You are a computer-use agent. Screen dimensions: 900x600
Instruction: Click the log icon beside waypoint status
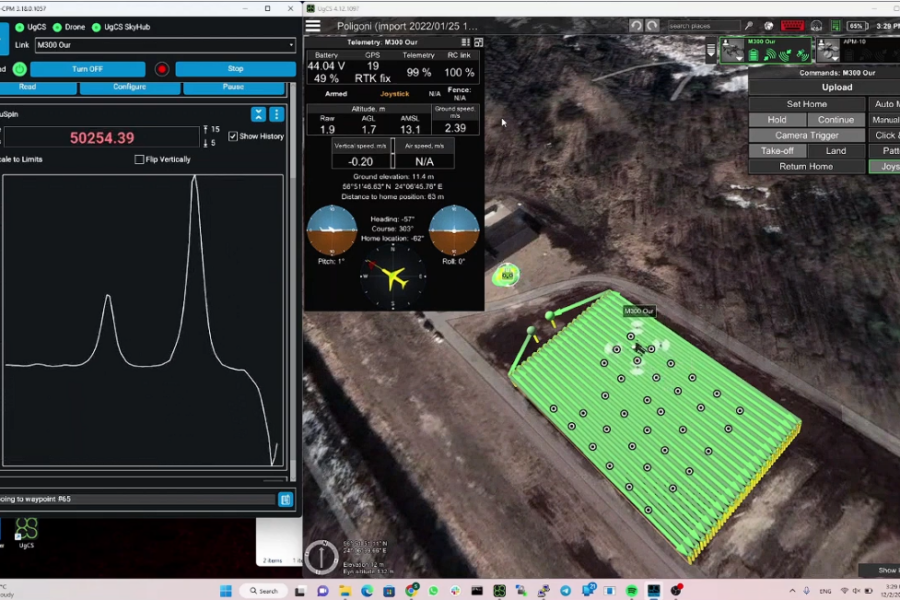[285, 499]
